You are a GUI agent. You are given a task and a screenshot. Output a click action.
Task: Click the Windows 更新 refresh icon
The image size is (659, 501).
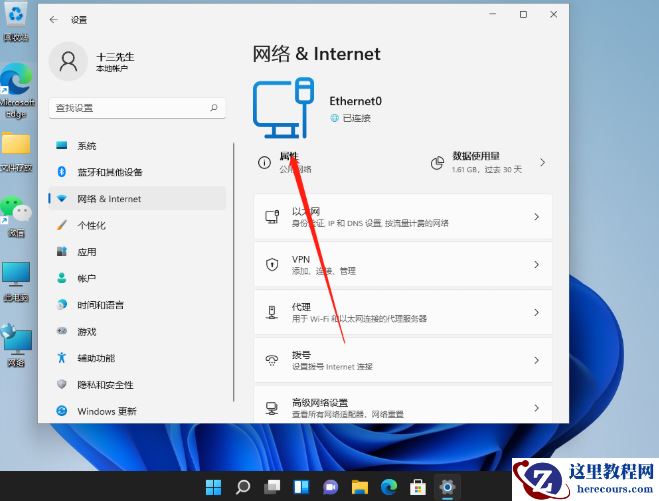(x=62, y=411)
